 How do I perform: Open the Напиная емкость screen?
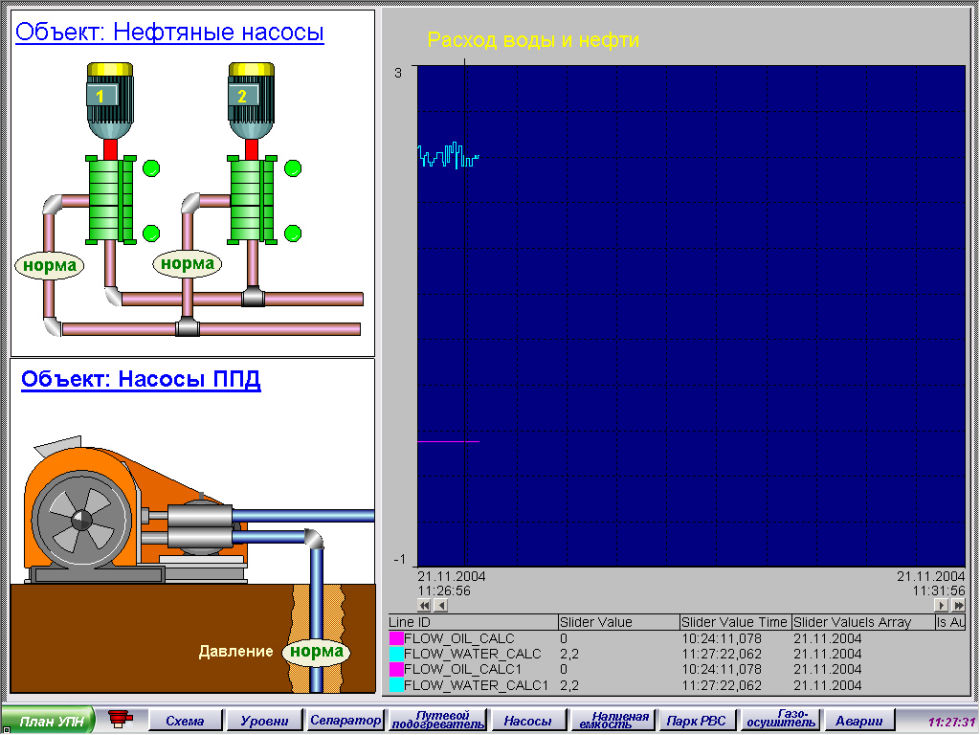(x=614, y=721)
